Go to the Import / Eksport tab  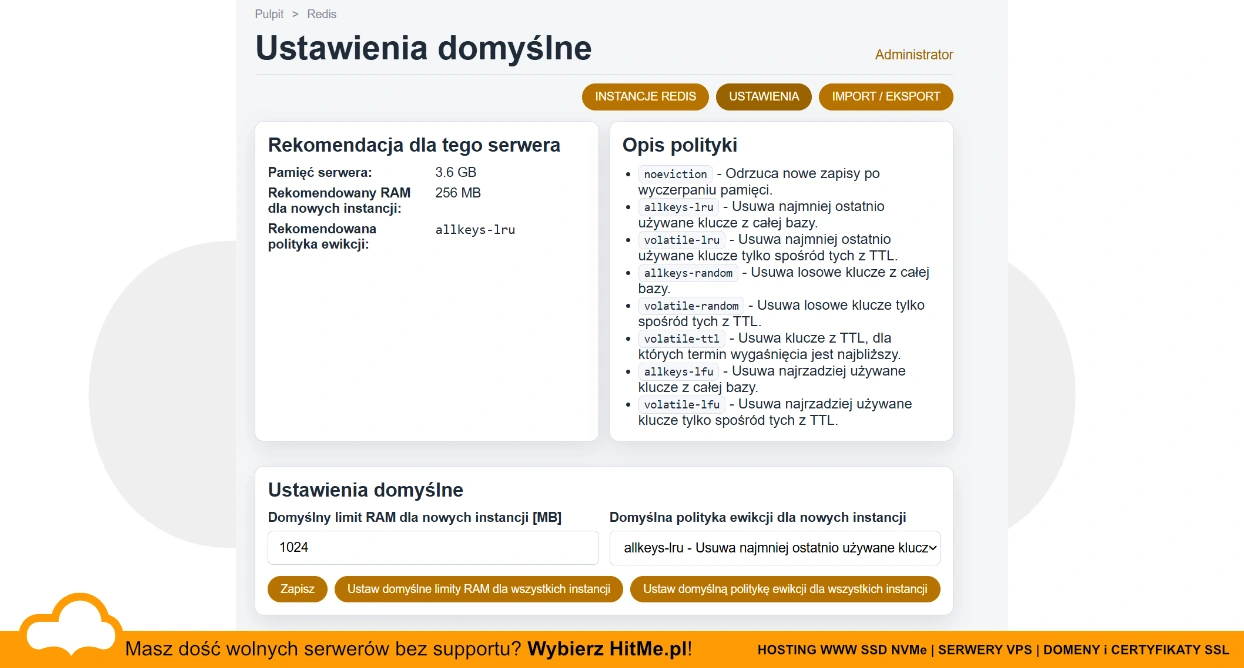coord(886,97)
